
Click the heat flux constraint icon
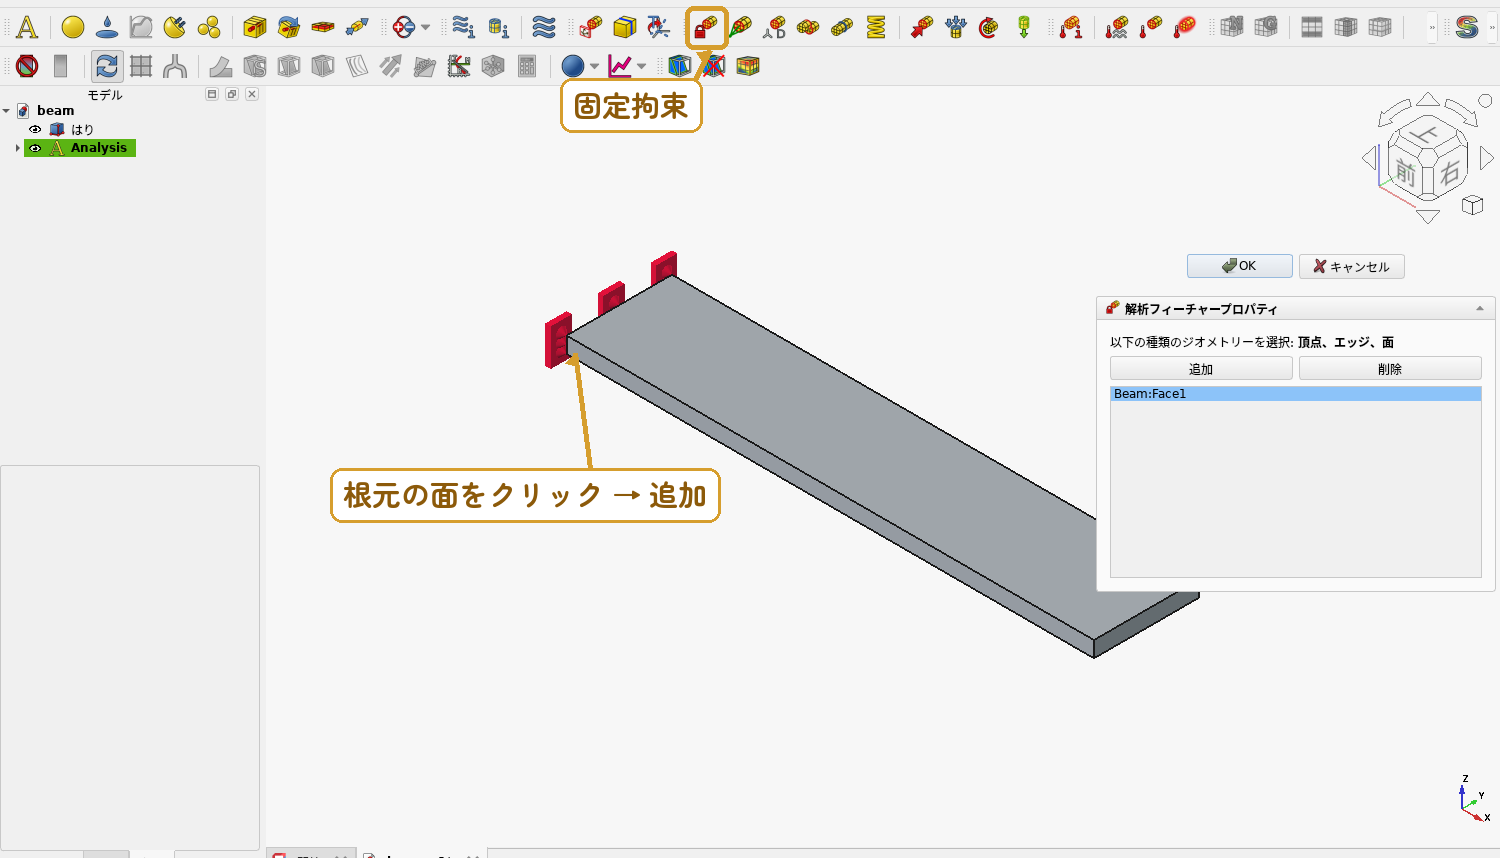pos(1117,27)
